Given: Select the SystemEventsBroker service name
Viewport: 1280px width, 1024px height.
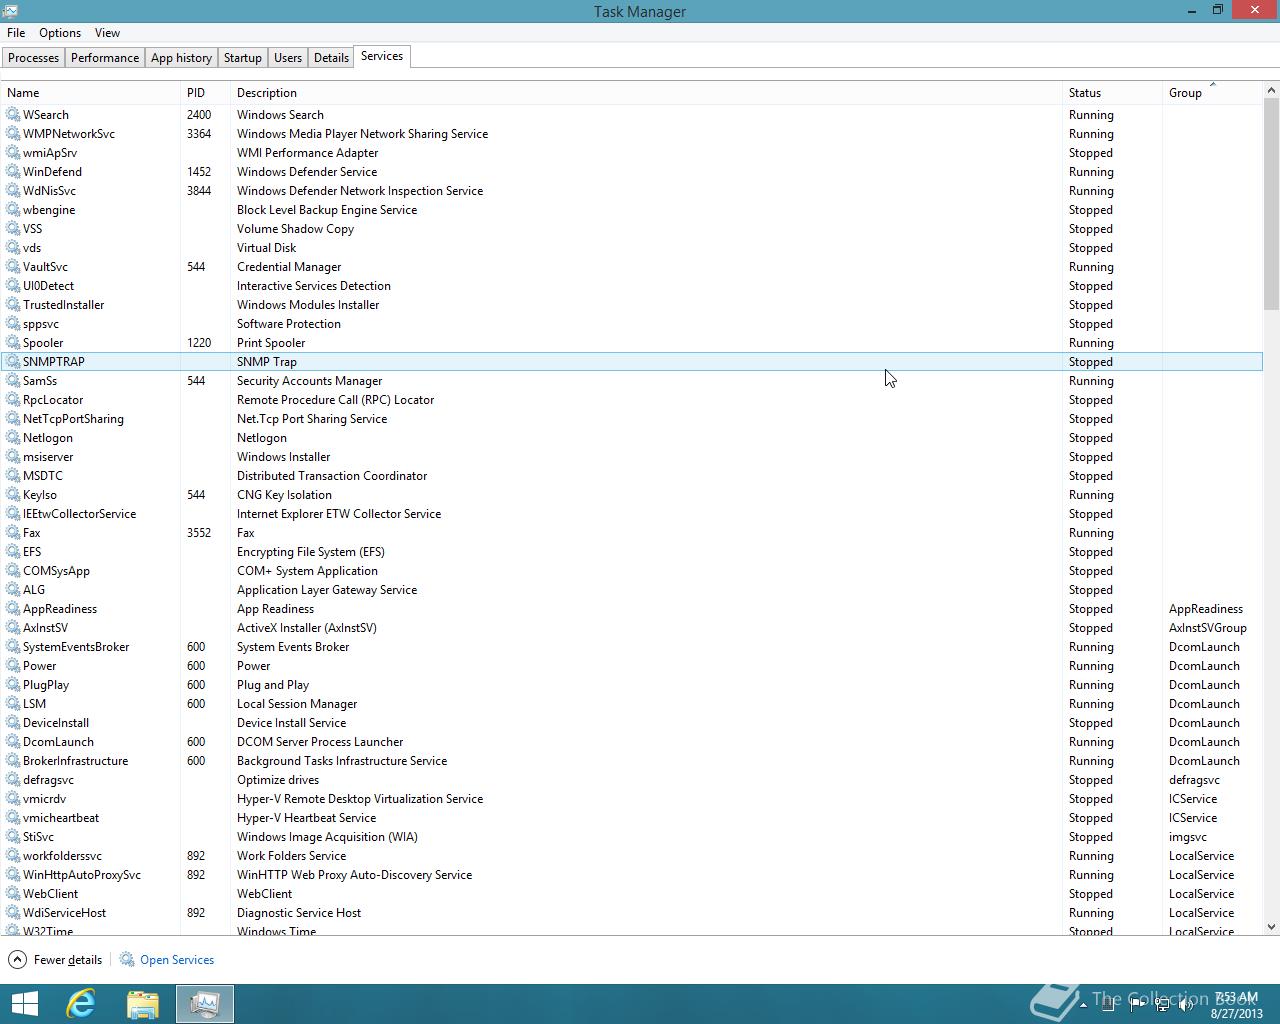Looking at the screenshot, I should tap(76, 647).
